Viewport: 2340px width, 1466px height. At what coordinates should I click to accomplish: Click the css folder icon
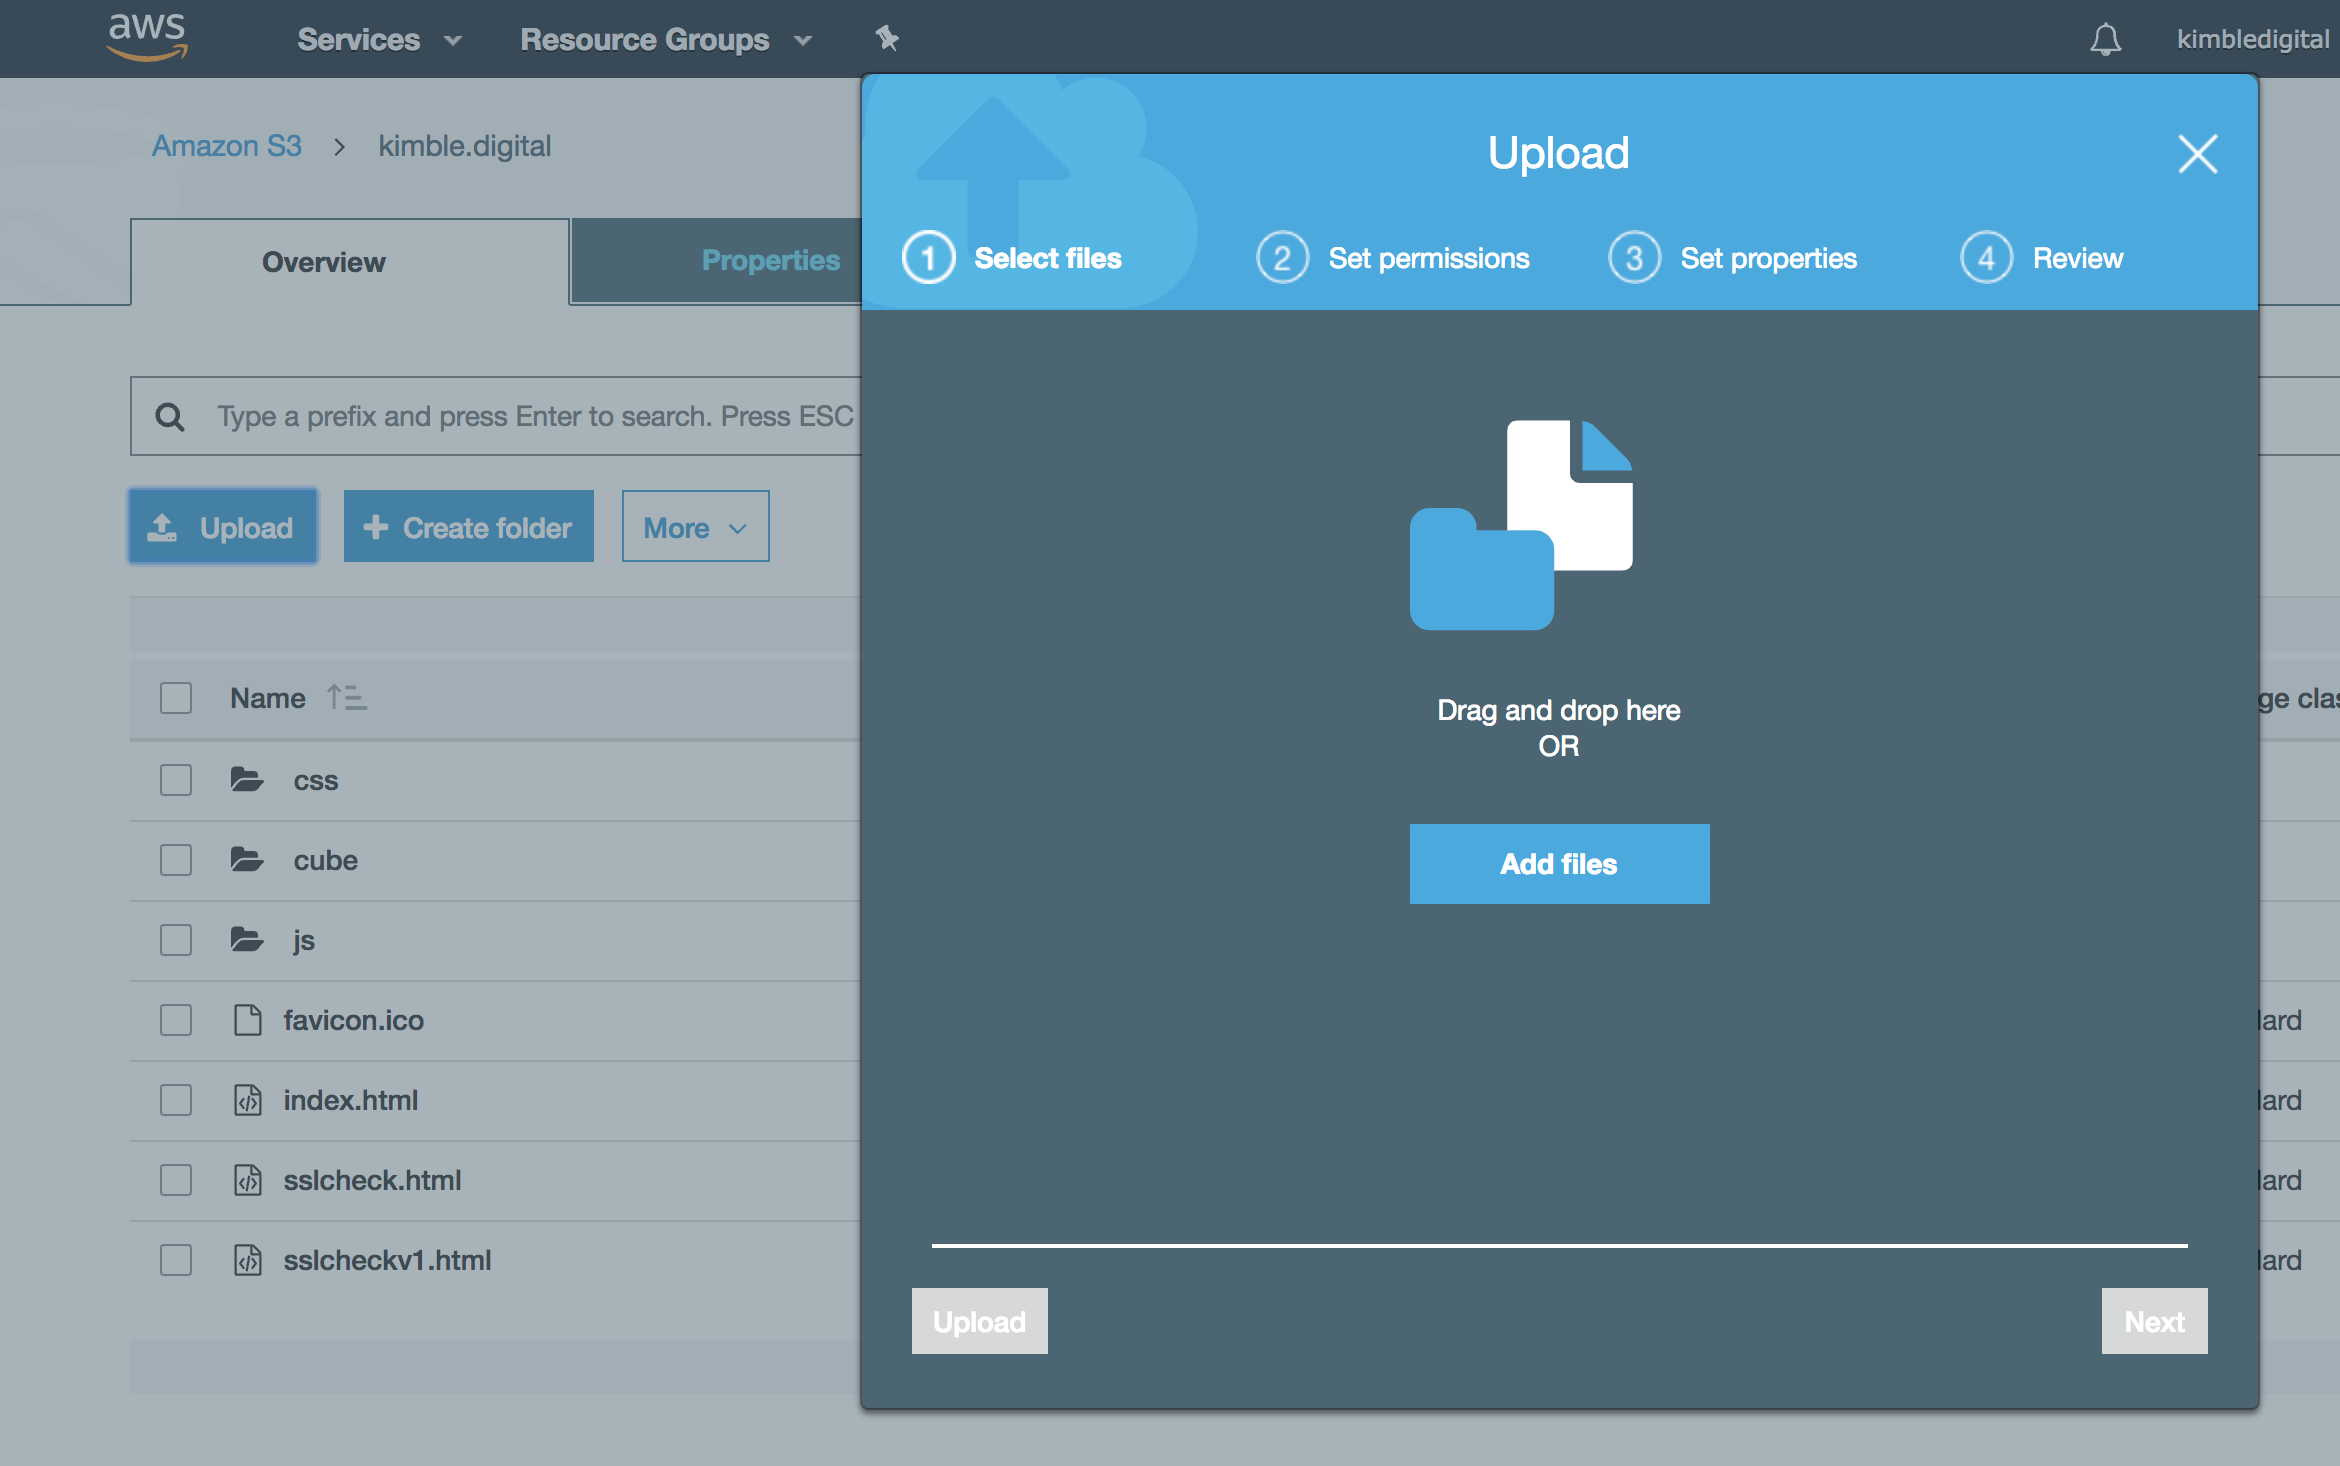247,780
